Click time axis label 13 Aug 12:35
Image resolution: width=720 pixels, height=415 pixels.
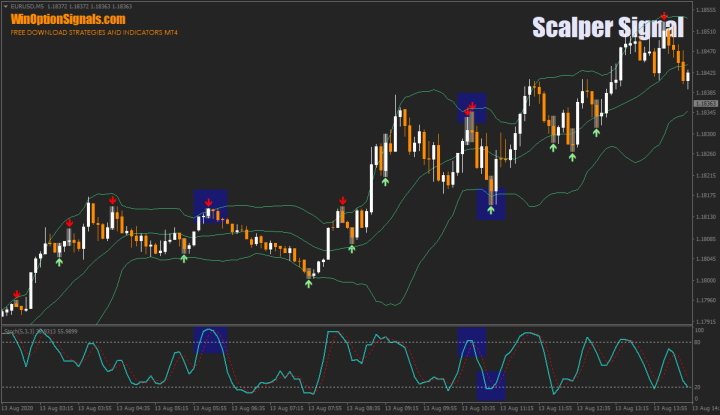tap(595, 408)
